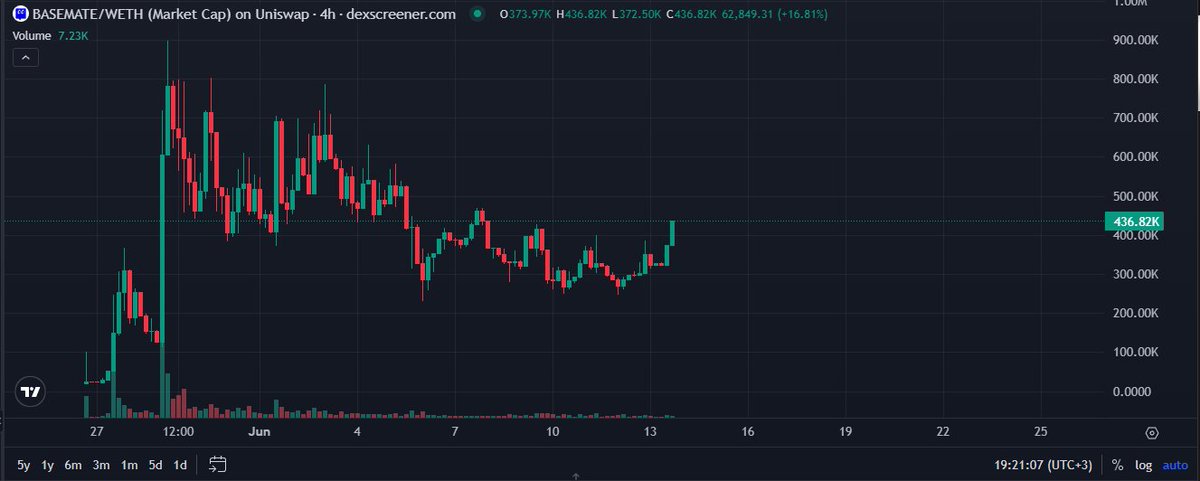Screen dimensions: 1200x481
Task: Click the 27 date on time axis
Action: click(96, 432)
